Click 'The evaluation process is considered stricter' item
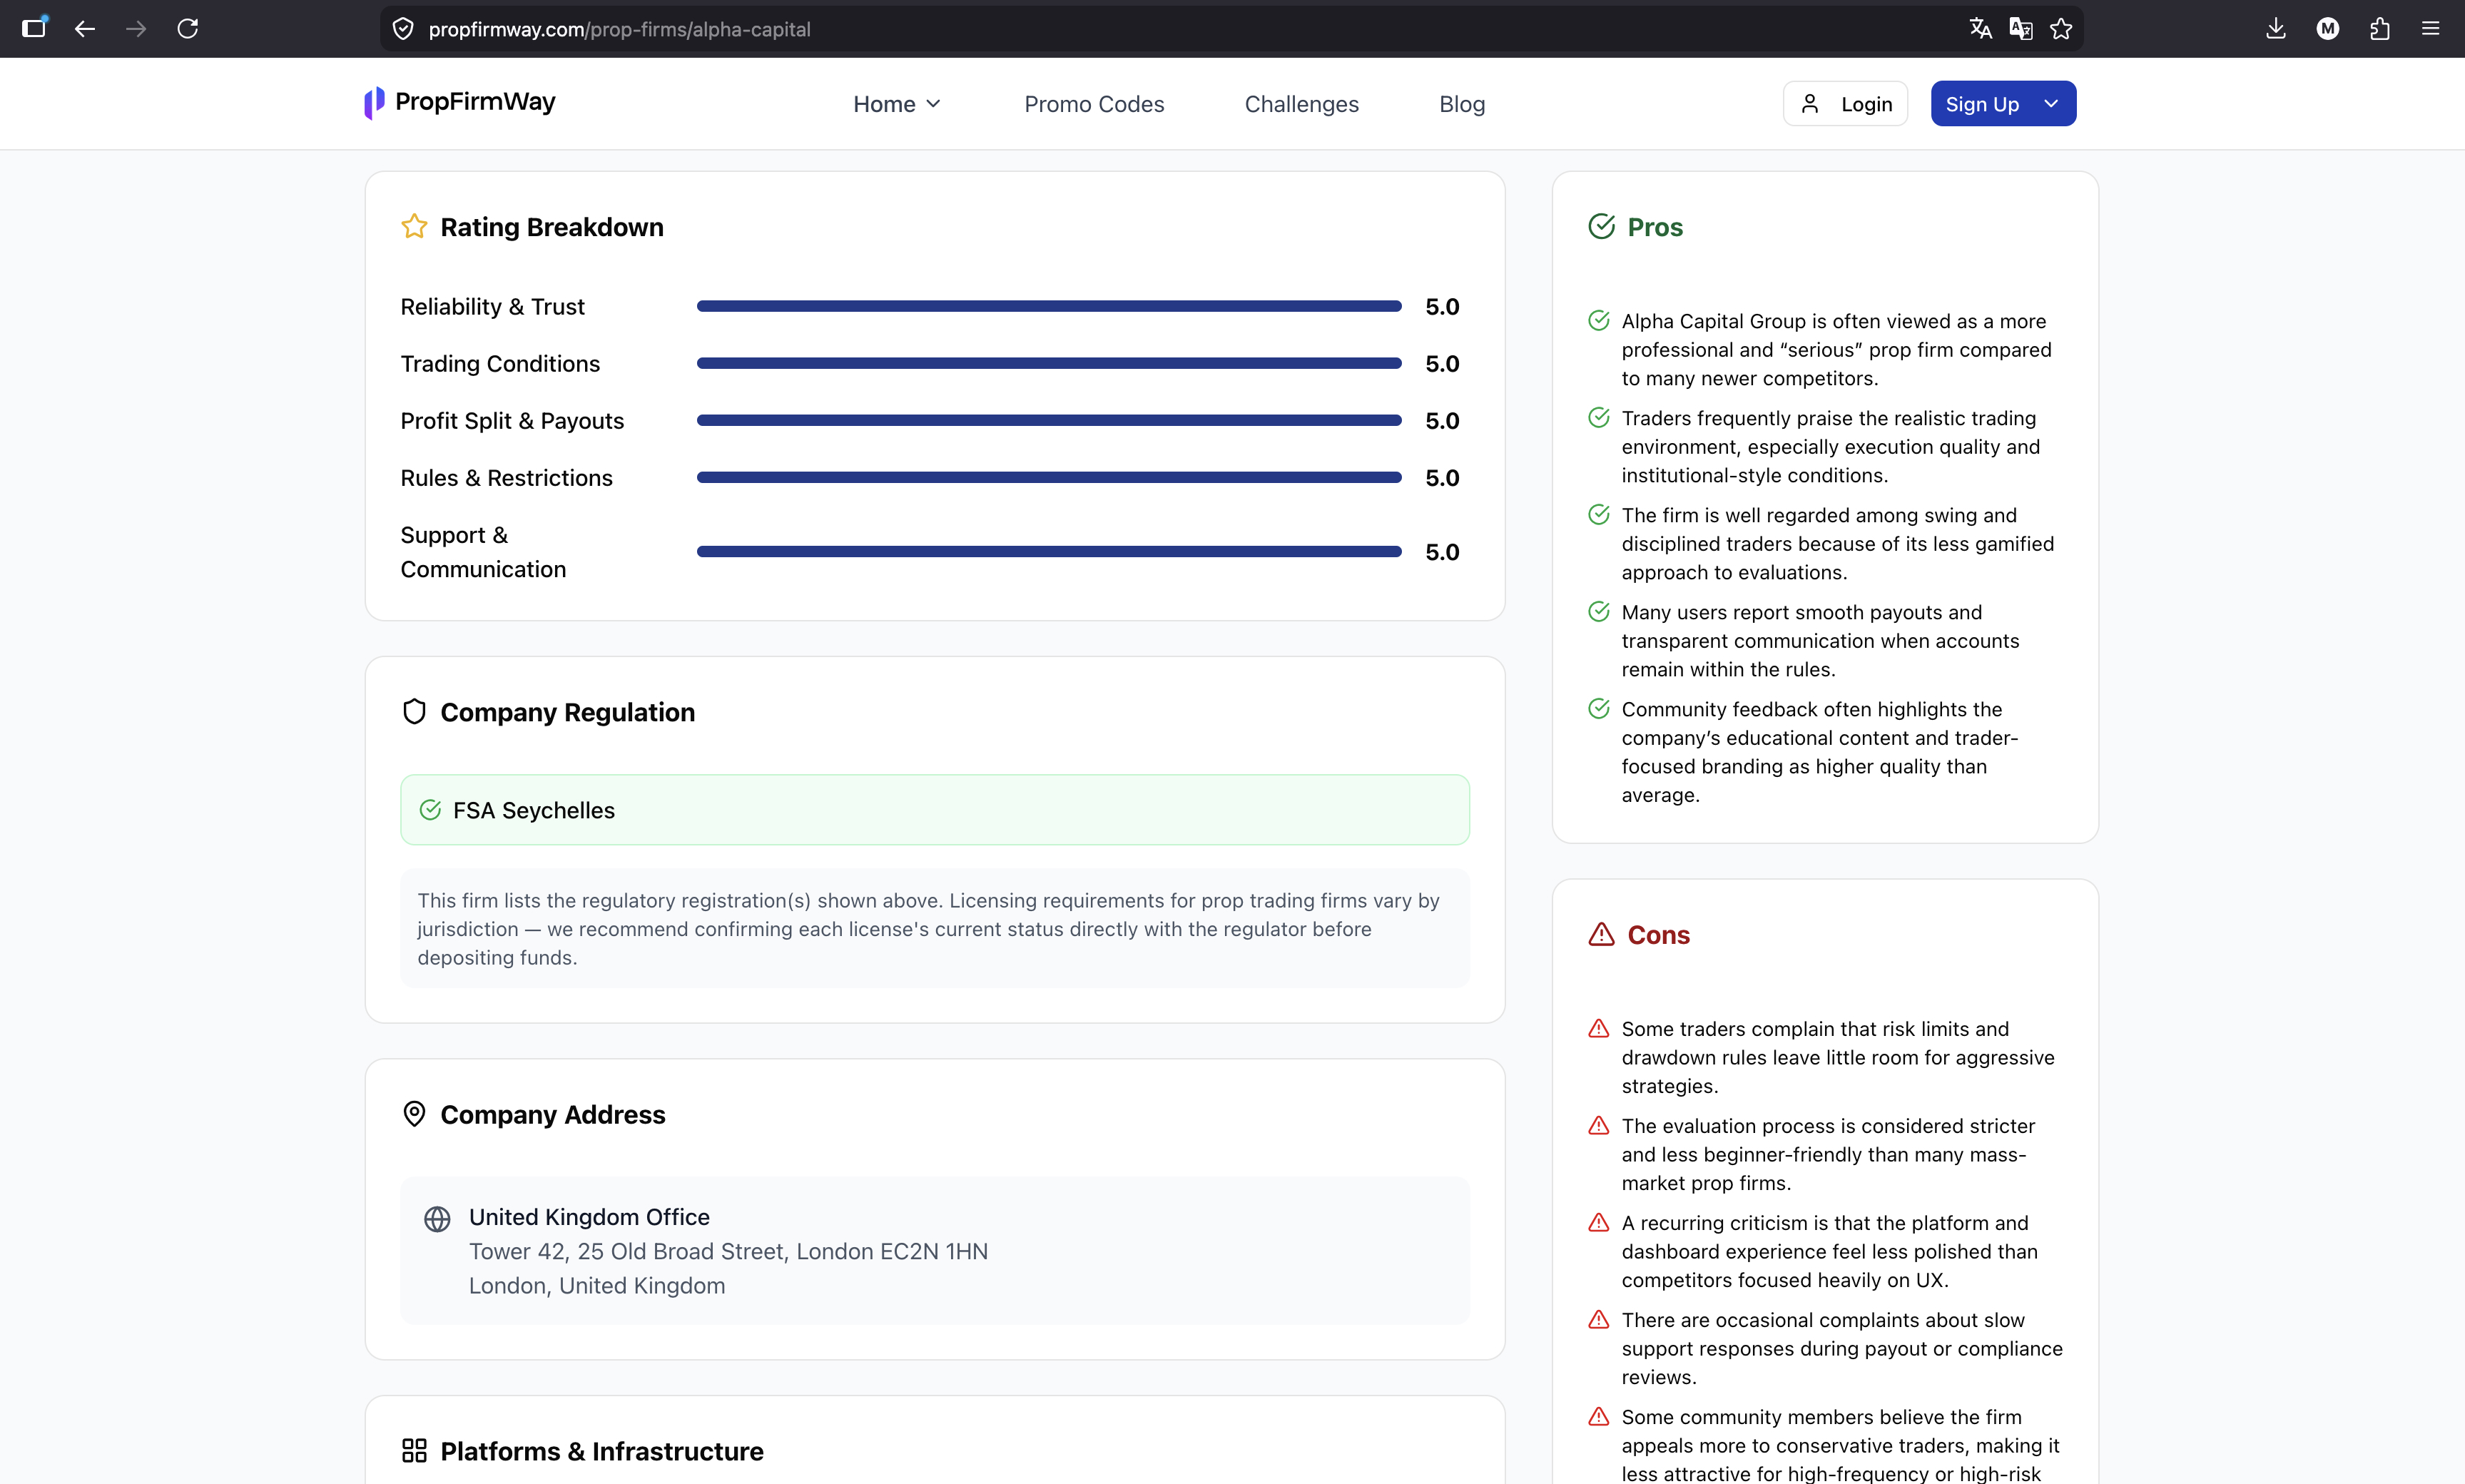 tap(1828, 1154)
